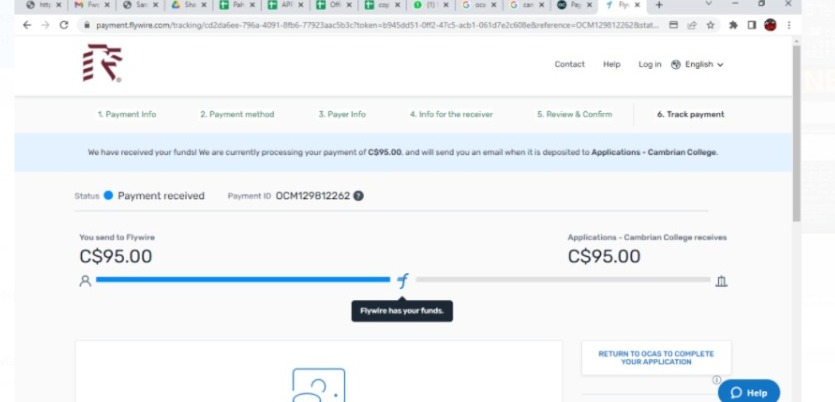The image size is (835, 402).
Task: Bookmark this page with the star icon
Action: pos(710,25)
